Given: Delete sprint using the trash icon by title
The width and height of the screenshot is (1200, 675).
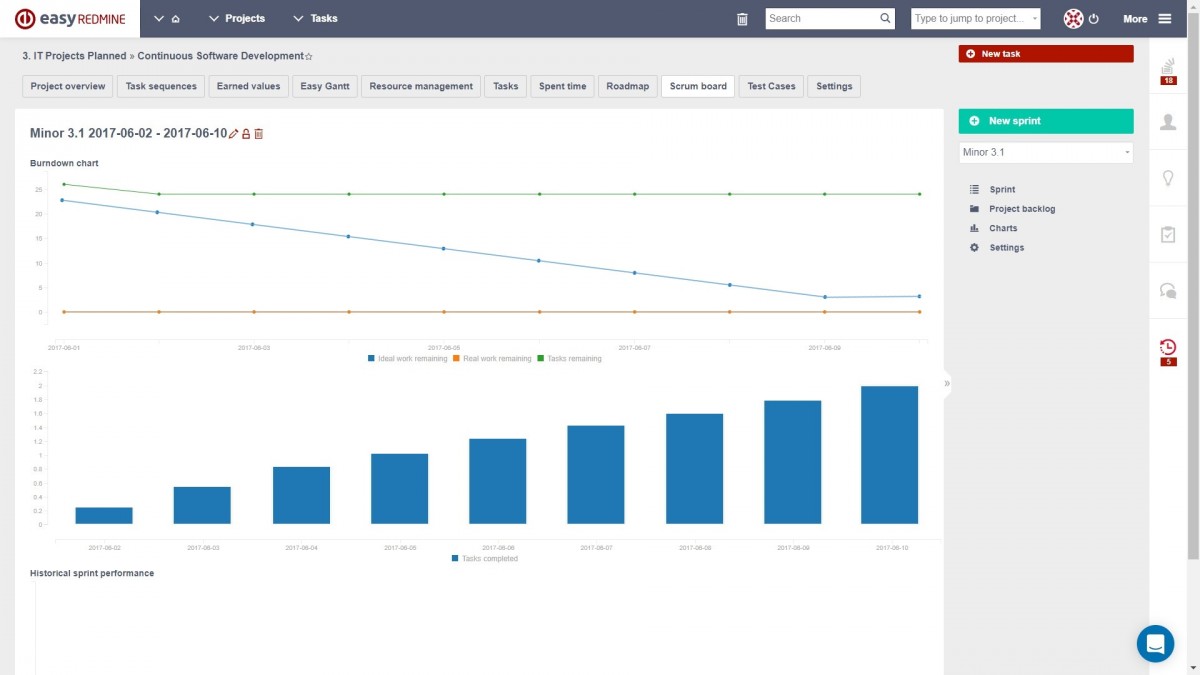Looking at the screenshot, I should click(258, 134).
